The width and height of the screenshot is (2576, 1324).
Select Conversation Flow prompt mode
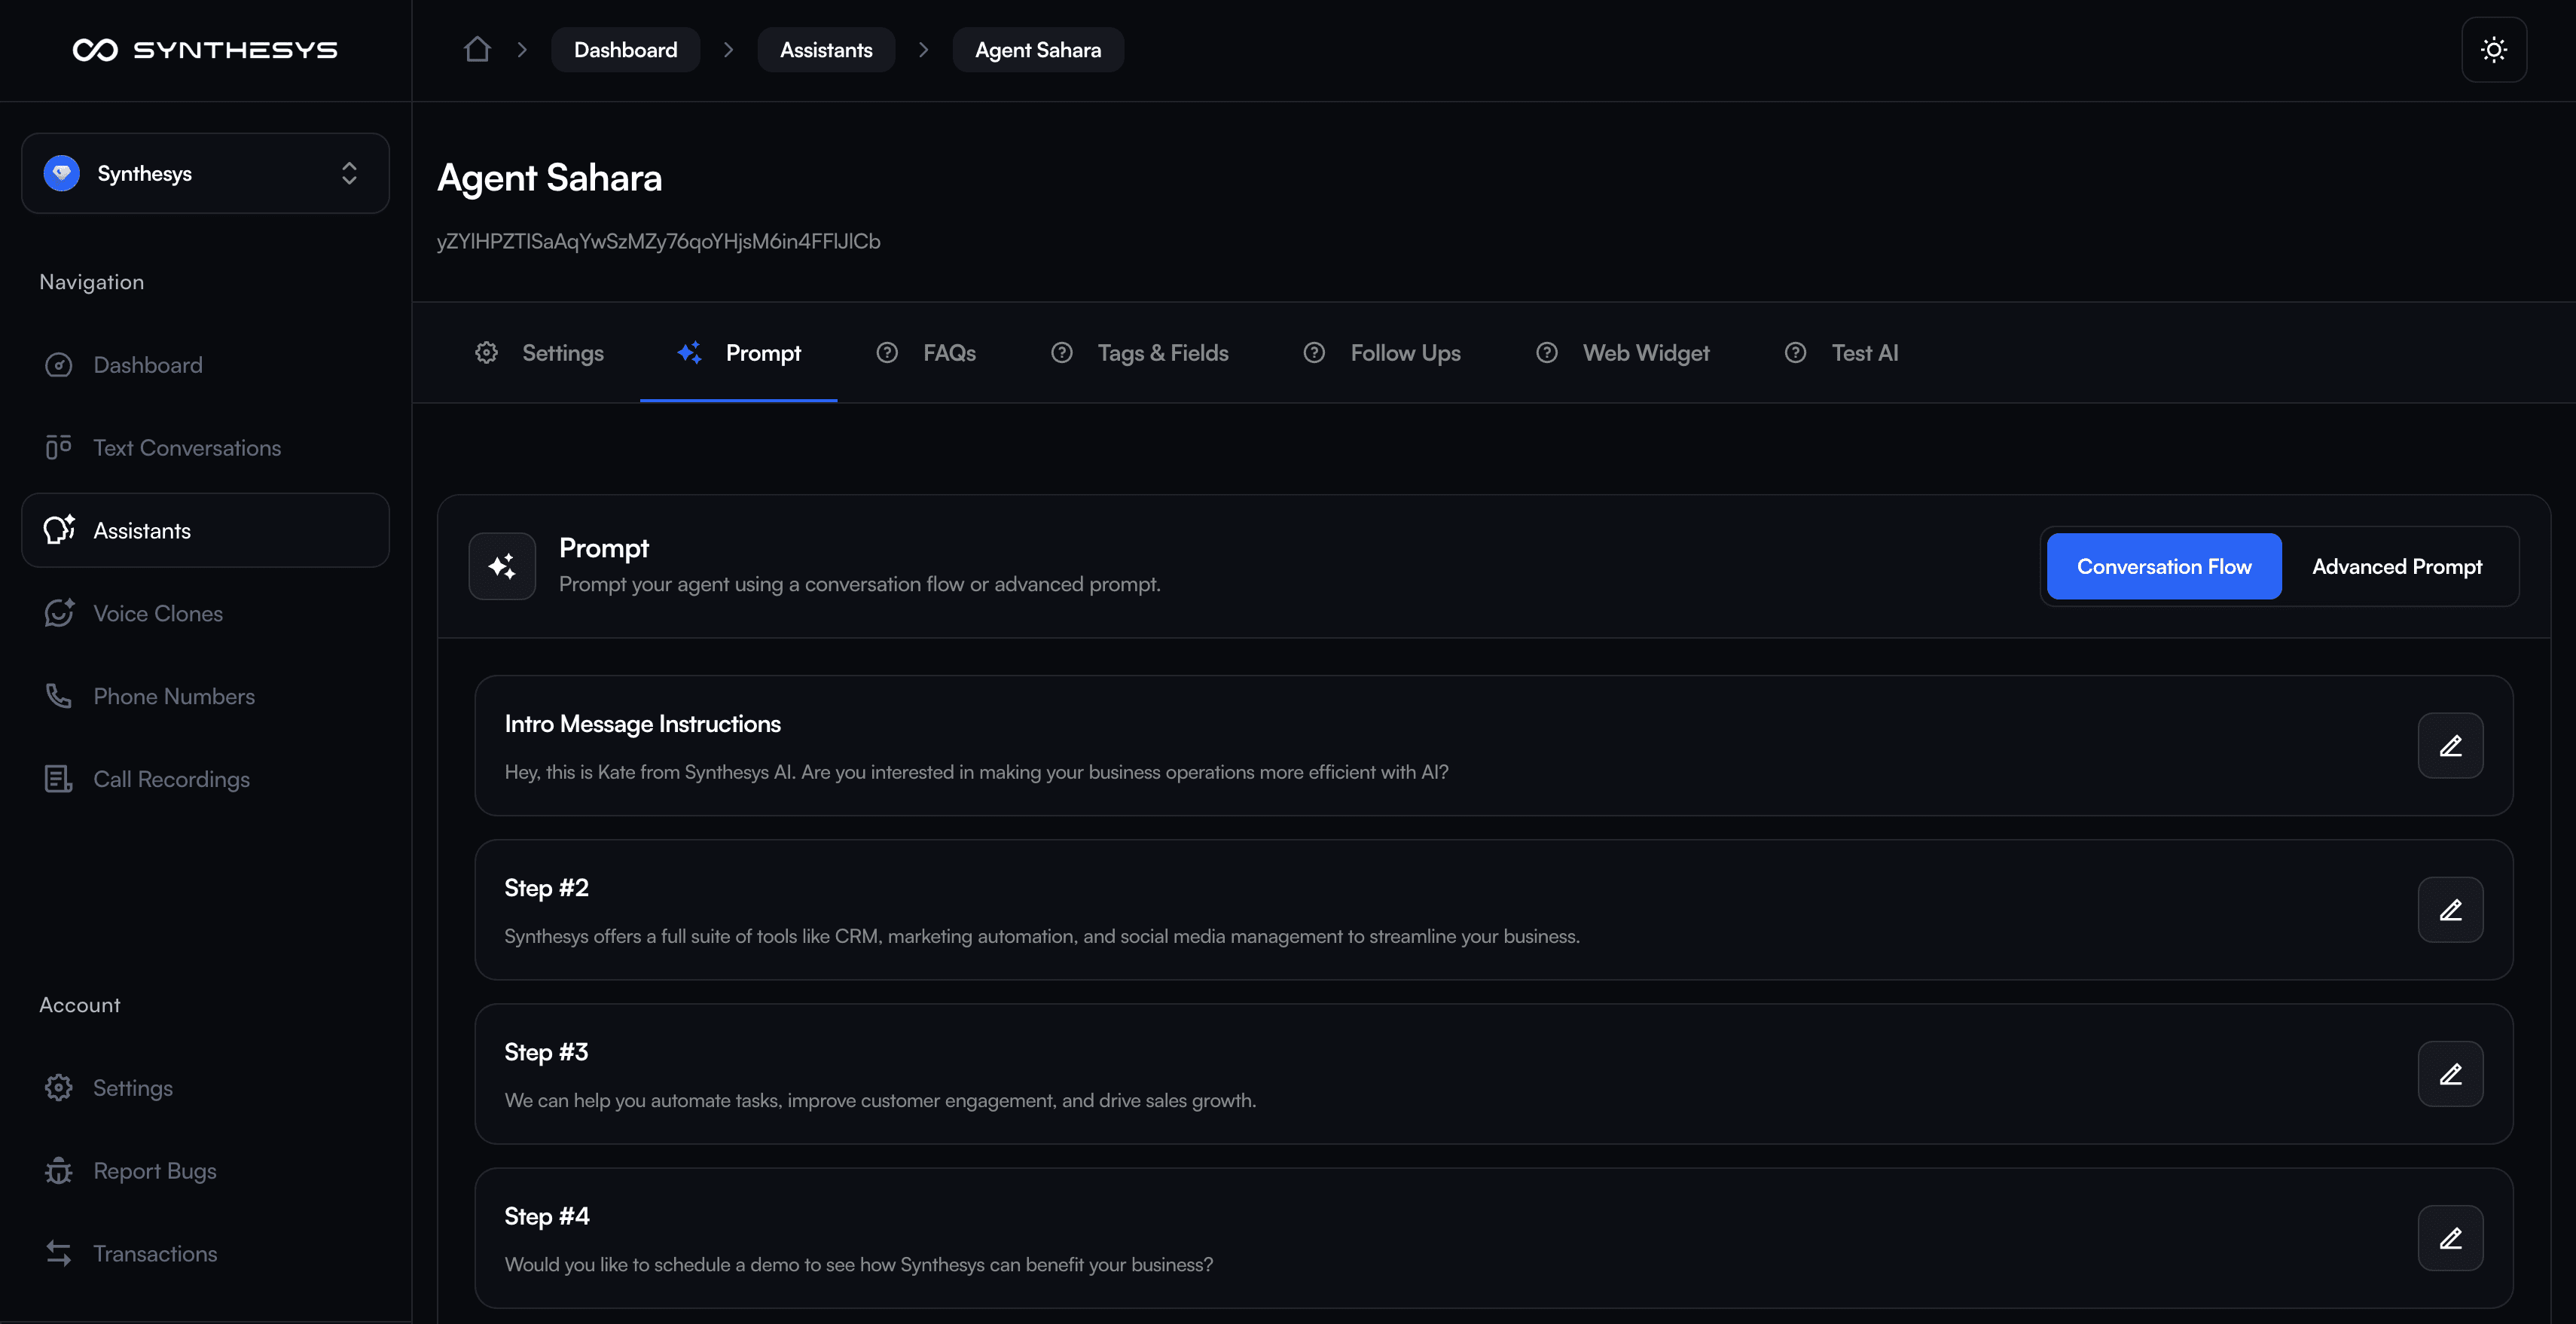click(x=2163, y=566)
